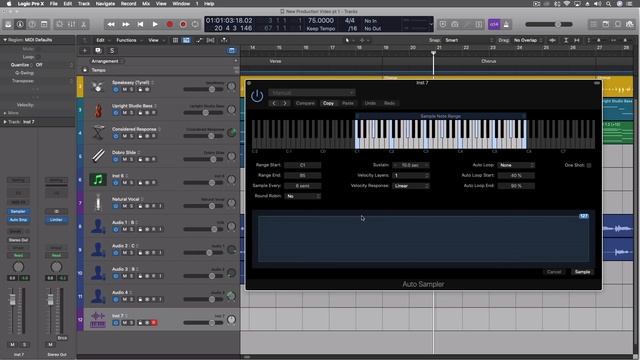Solo the Considered Response track

[x=132, y=136]
